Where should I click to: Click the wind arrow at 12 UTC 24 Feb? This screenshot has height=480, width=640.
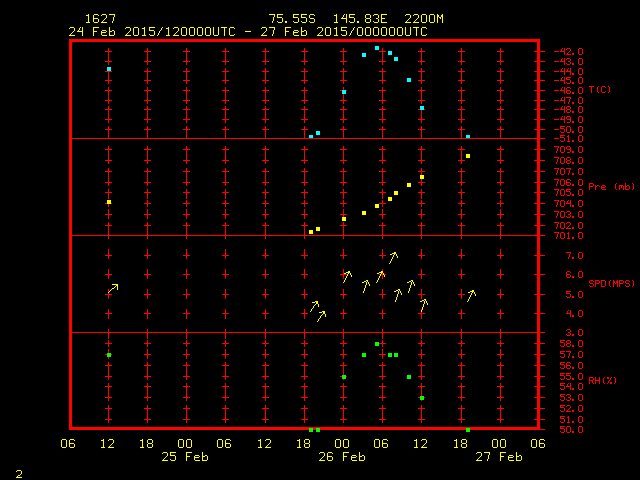pyautogui.click(x=113, y=289)
